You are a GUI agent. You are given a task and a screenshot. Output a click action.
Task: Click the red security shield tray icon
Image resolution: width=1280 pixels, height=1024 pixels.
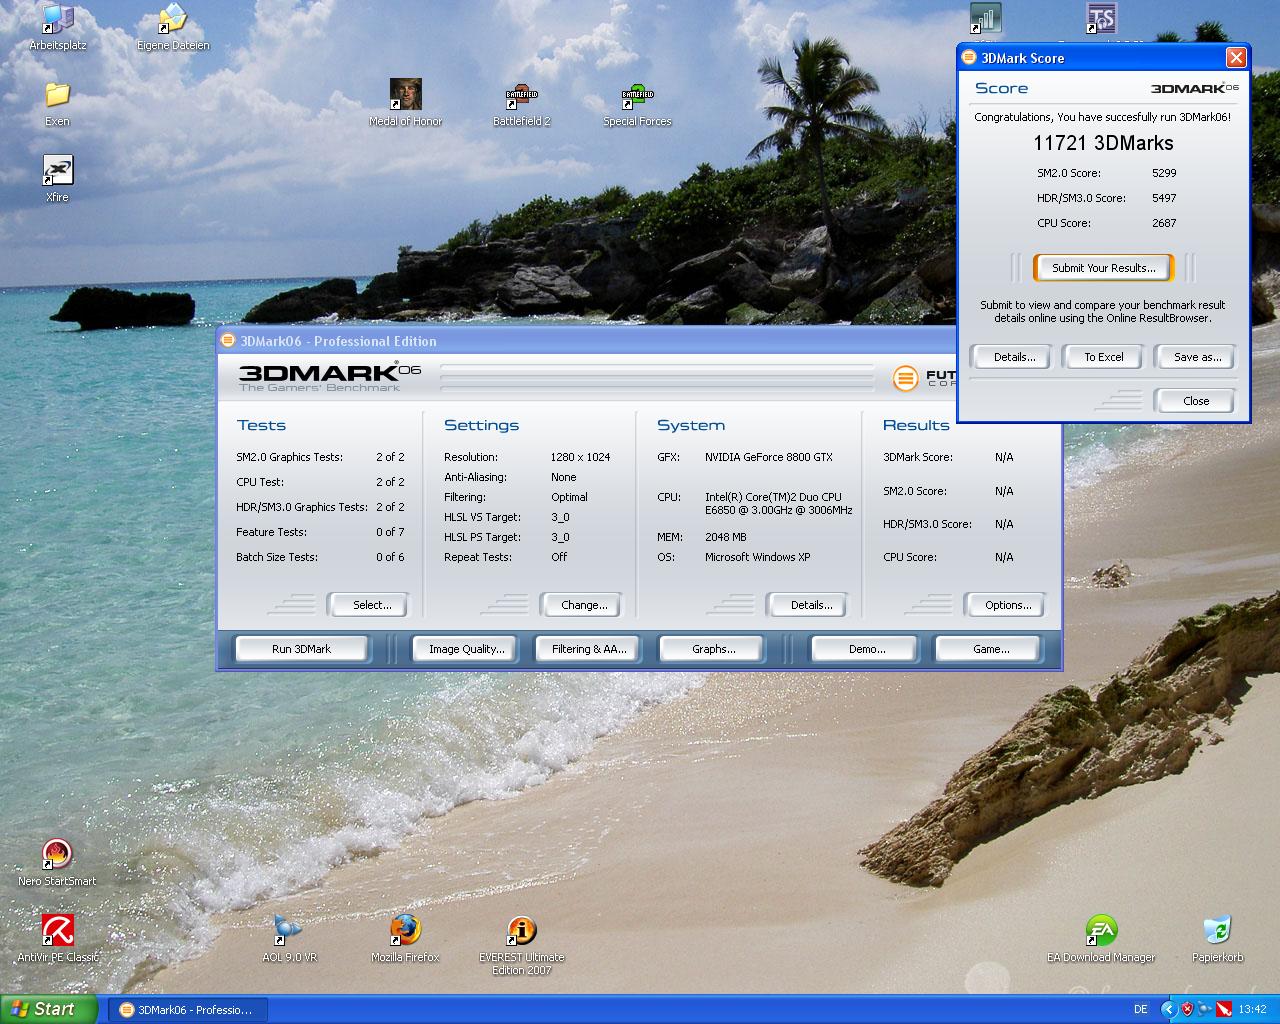coord(1187,1009)
